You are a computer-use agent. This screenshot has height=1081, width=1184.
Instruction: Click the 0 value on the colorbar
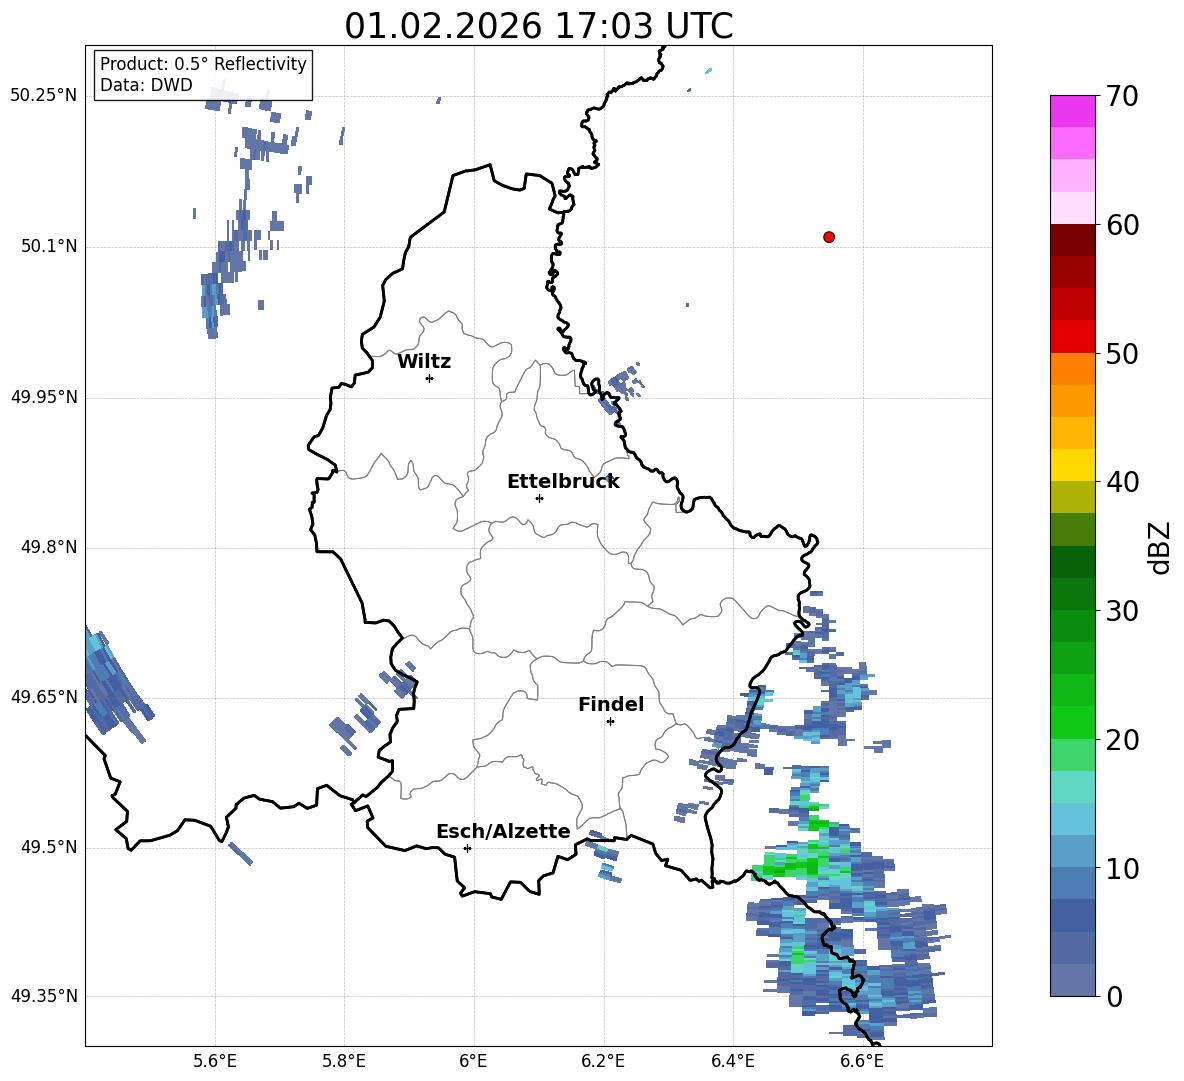1114,996
